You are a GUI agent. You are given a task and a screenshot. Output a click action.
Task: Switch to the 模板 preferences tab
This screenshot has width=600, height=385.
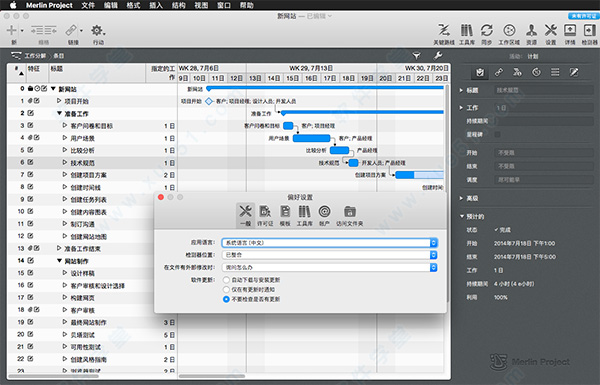285,215
